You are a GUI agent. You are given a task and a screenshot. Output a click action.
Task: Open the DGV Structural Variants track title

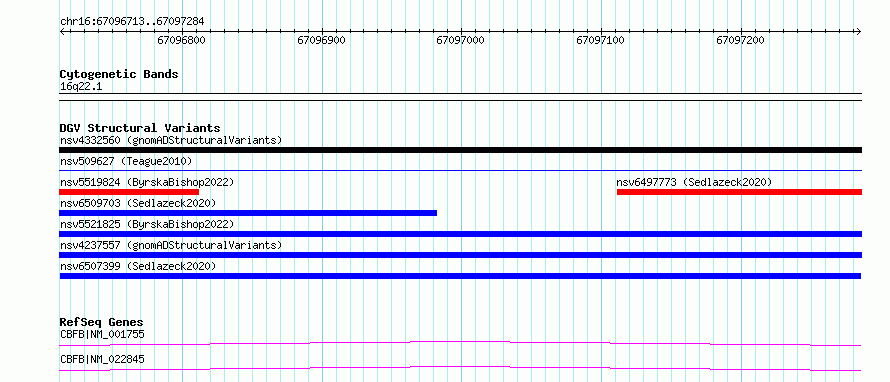click(x=140, y=128)
